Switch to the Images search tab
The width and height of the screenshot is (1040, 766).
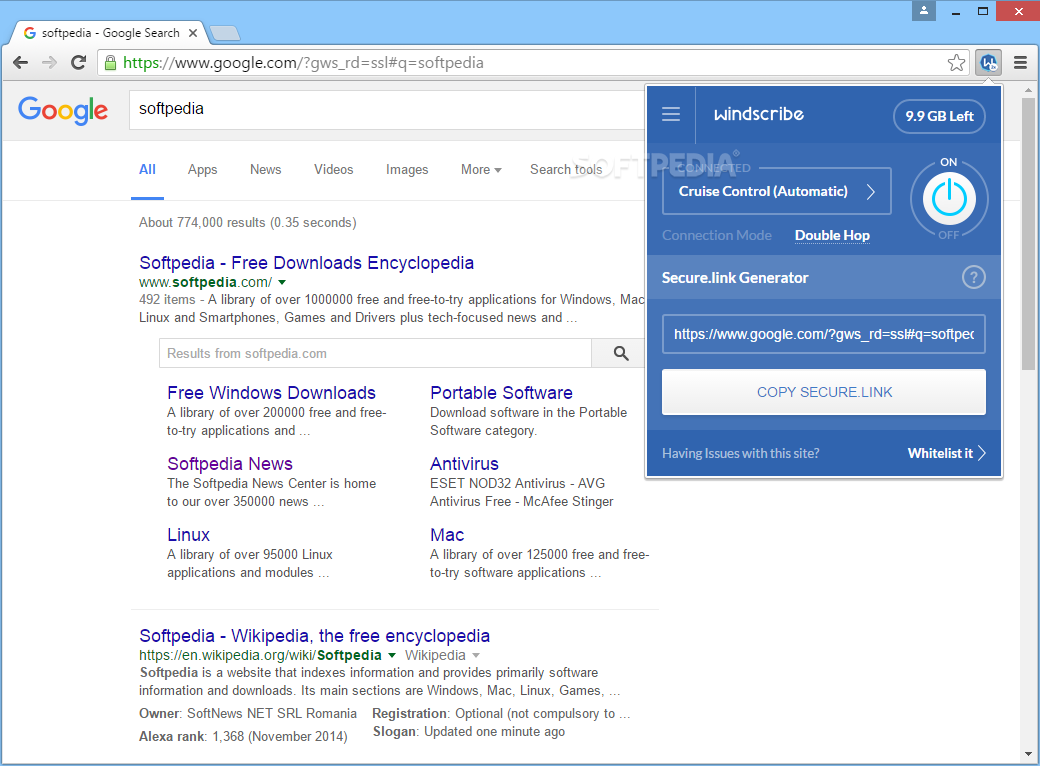(407, 170)
